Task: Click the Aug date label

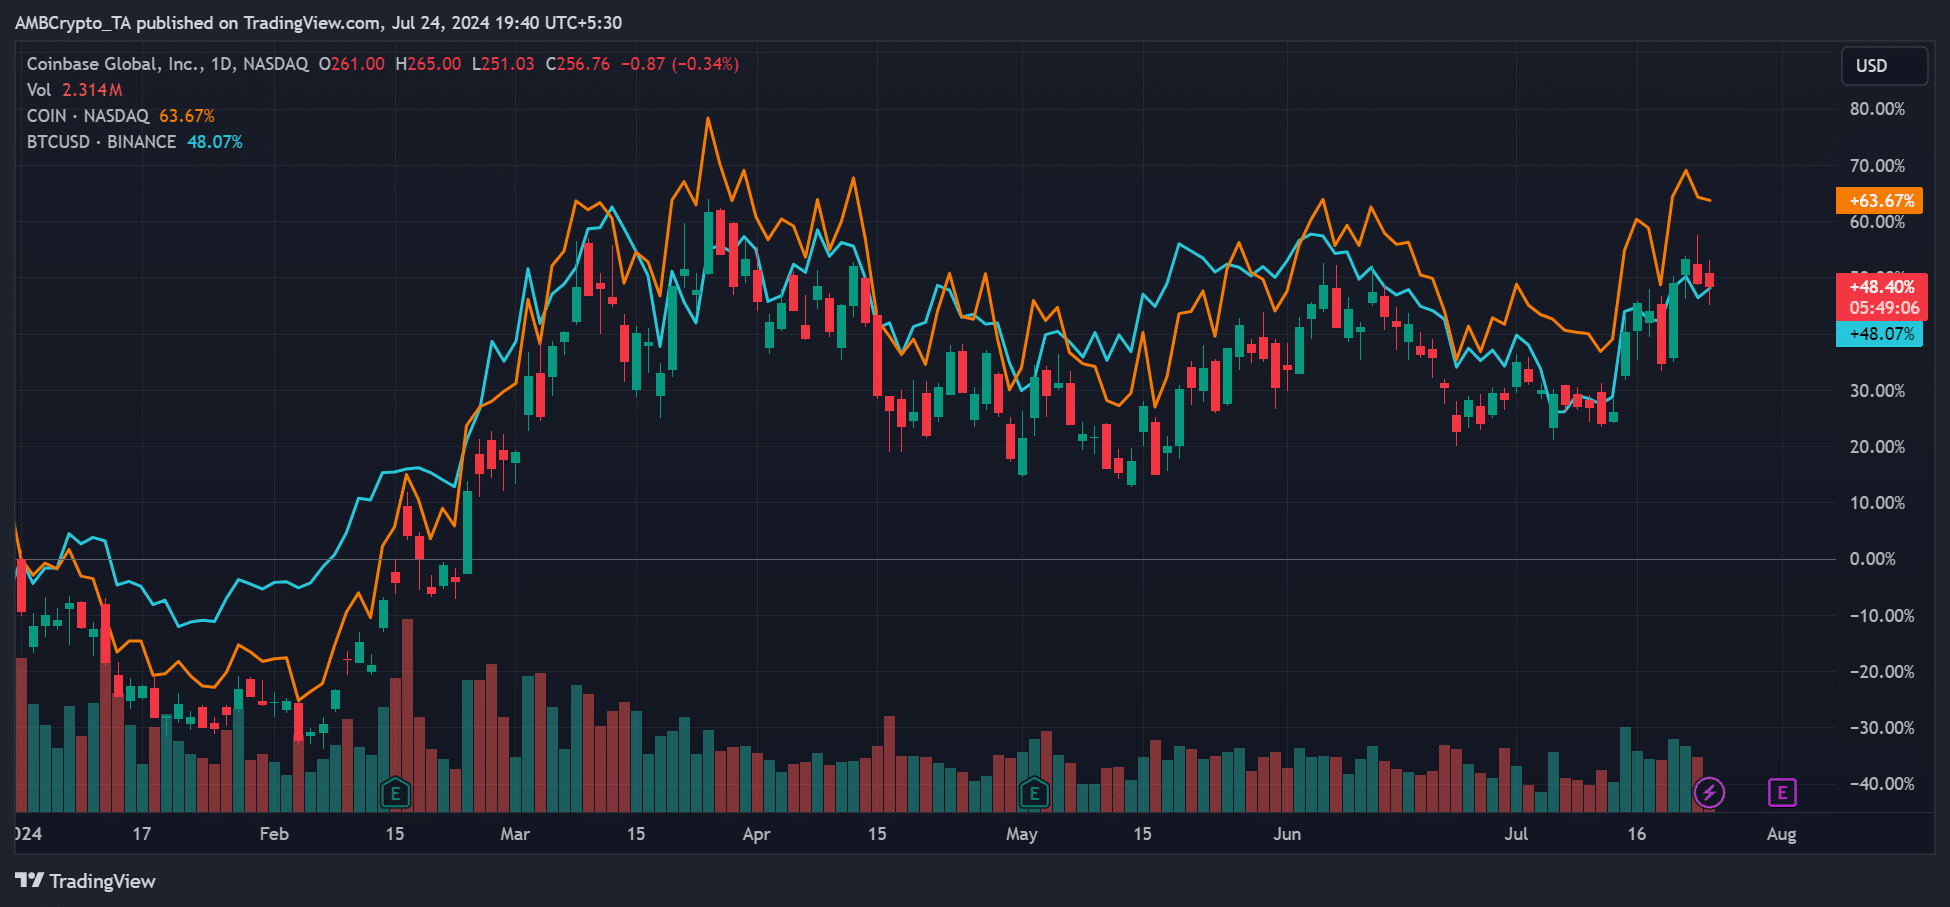Action: (1782, 834)
